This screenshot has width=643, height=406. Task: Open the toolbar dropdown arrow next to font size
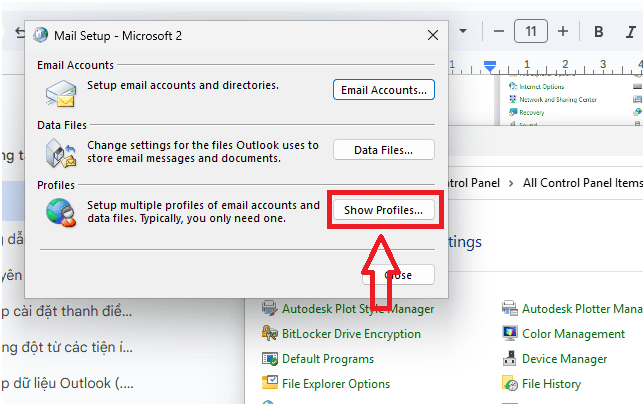463,31
